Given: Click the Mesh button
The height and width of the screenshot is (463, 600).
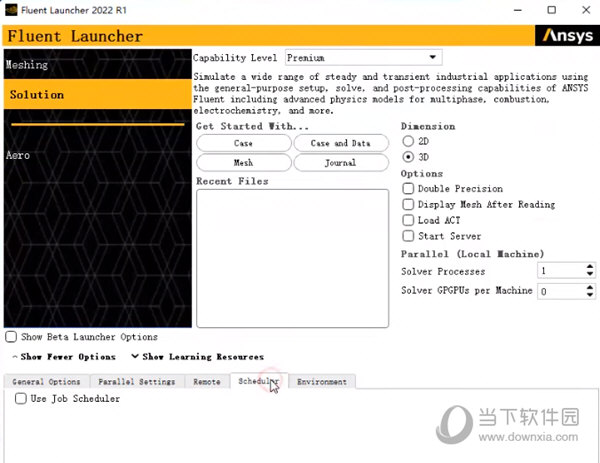Looking at the screenshot, I should click(x=244, y=163).
